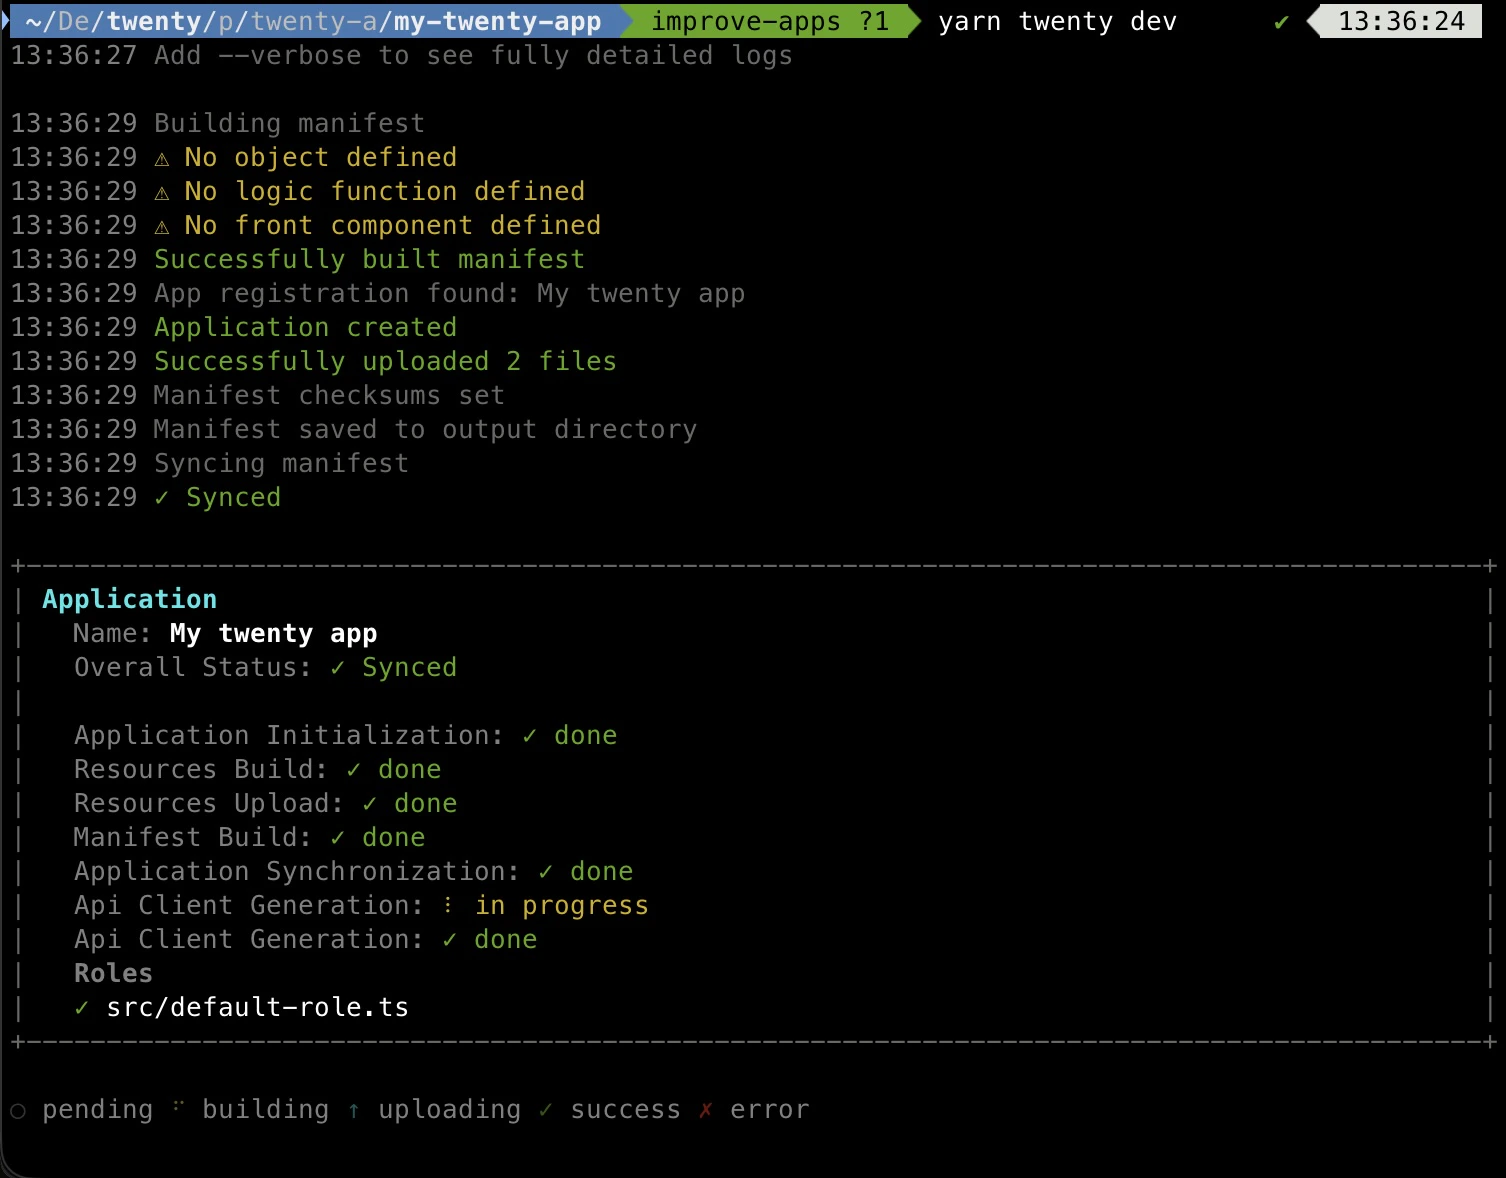Click the "No front component defined" warning text
Image resolution: width=1506 pixels, height=1178 pixels.
393,225
